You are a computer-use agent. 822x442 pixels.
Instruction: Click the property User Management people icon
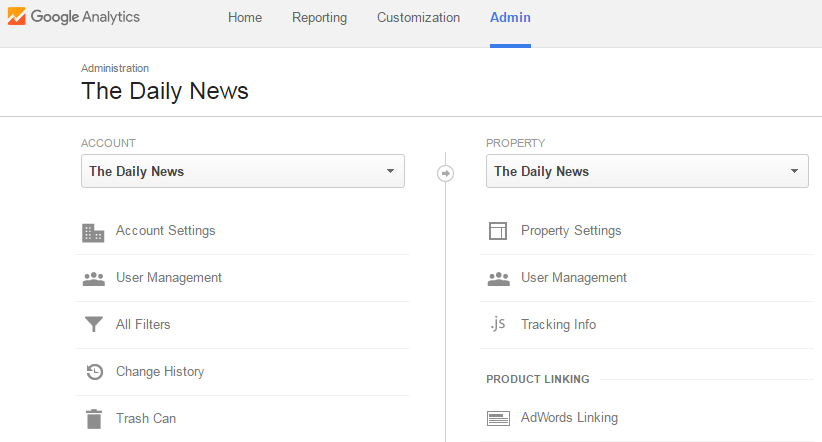[499, 278]
